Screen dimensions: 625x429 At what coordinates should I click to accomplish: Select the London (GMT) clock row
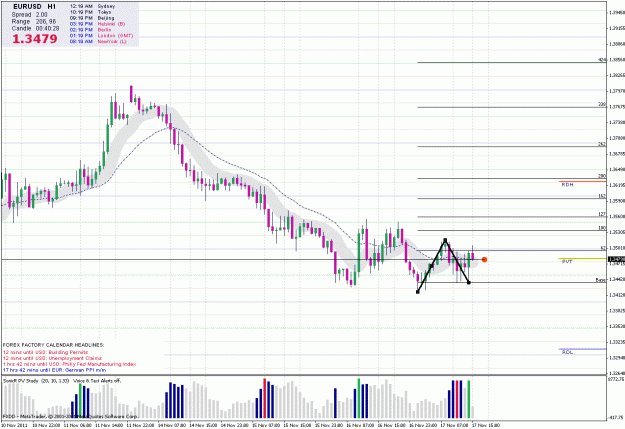coord(101,35)
